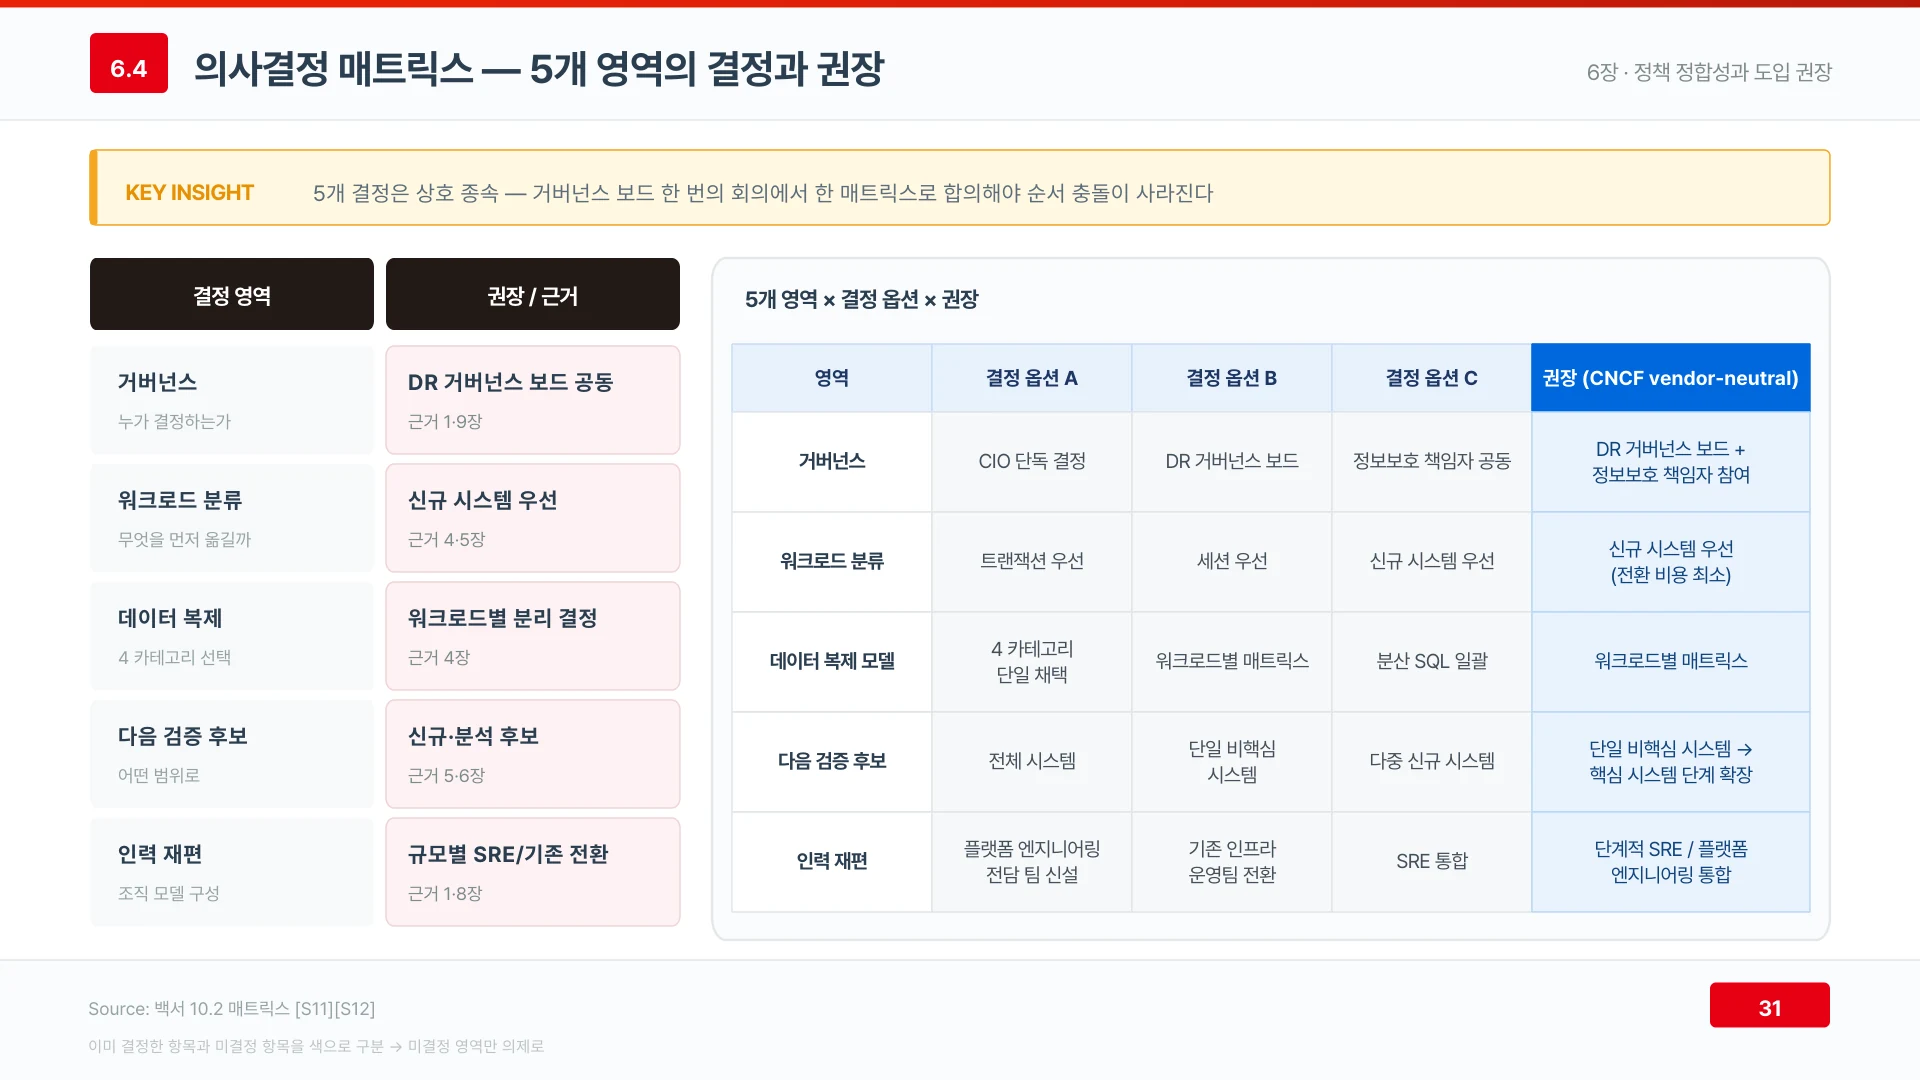Click the 'CIO 단독 결정' cell
The image size is (1920, 1080).
tap(1032, 462)
